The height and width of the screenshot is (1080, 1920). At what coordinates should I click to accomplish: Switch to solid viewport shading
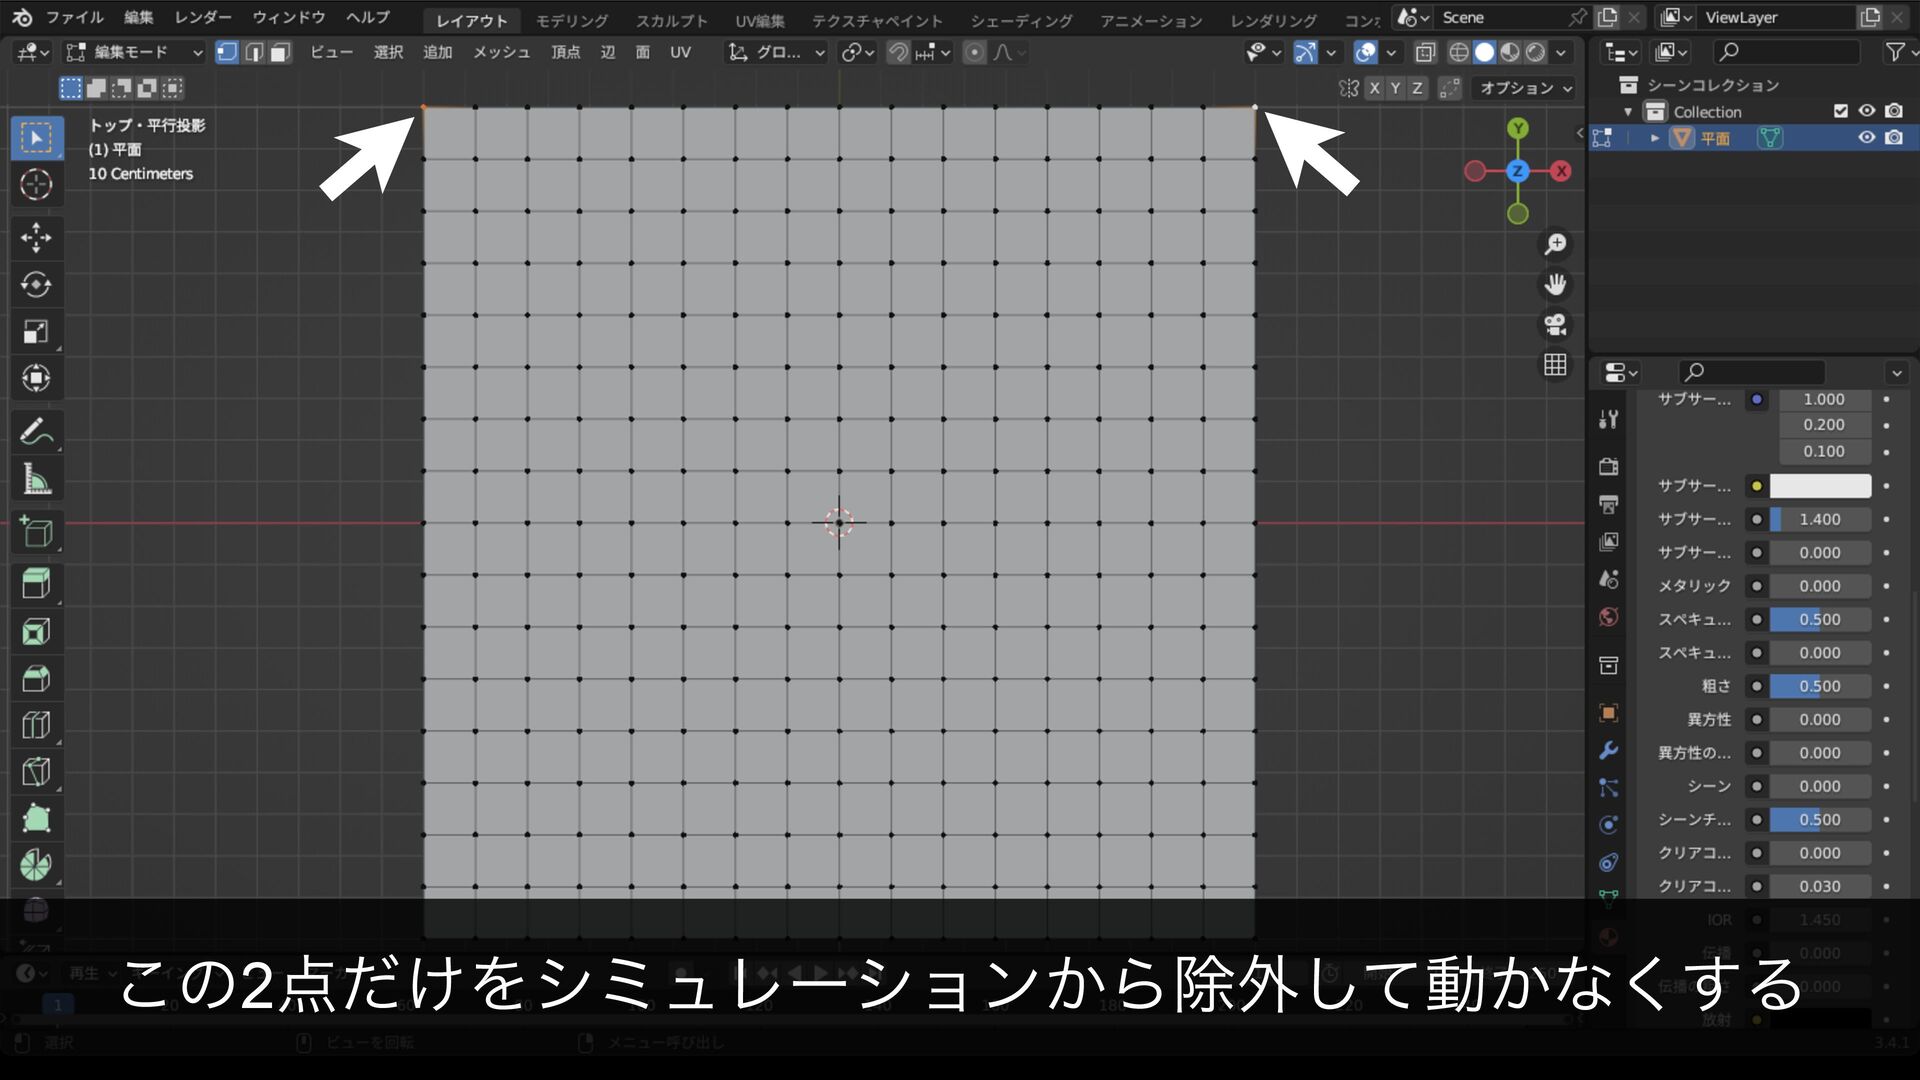point(1485,52)
